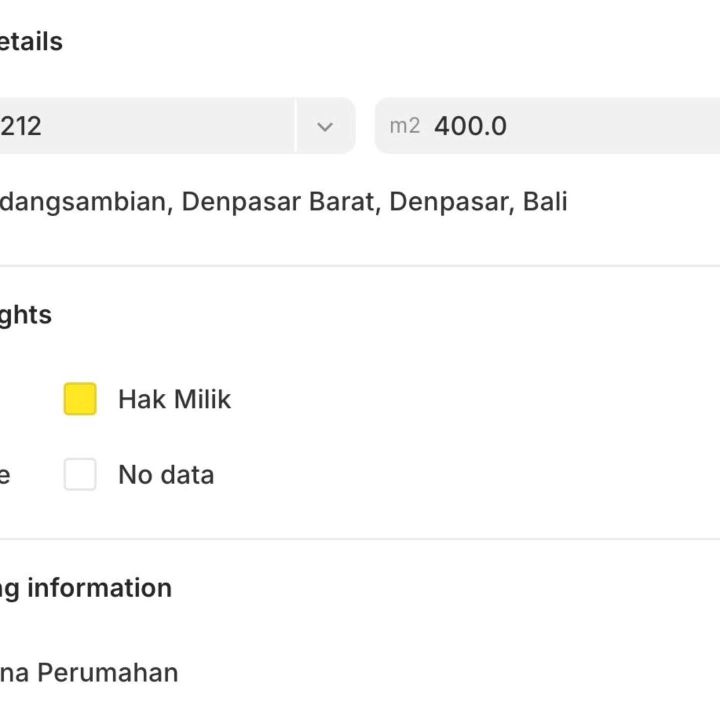The image size is (720, 720).
Task: Click the yellow Hak Milik color swatch
Action: click(80, 399)
